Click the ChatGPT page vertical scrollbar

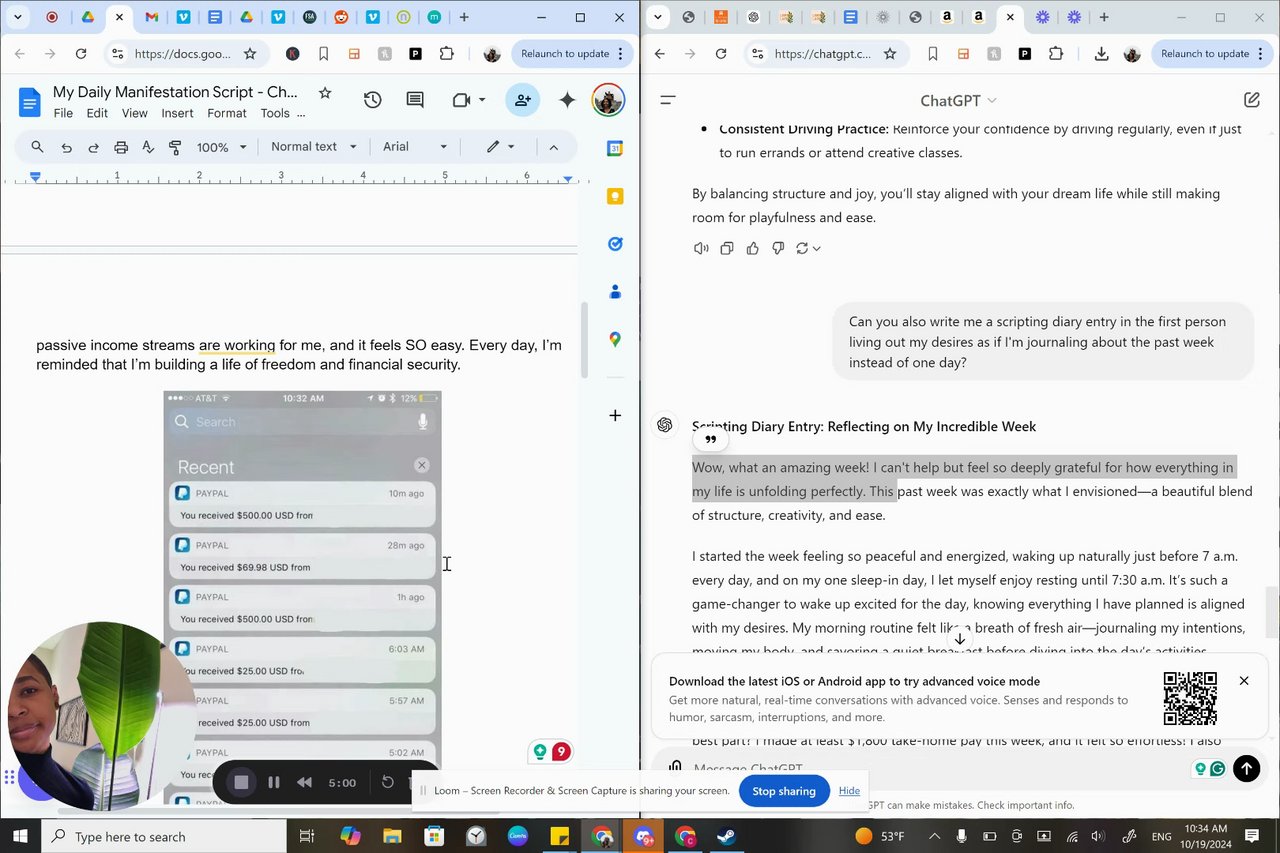pos(1273,612)
